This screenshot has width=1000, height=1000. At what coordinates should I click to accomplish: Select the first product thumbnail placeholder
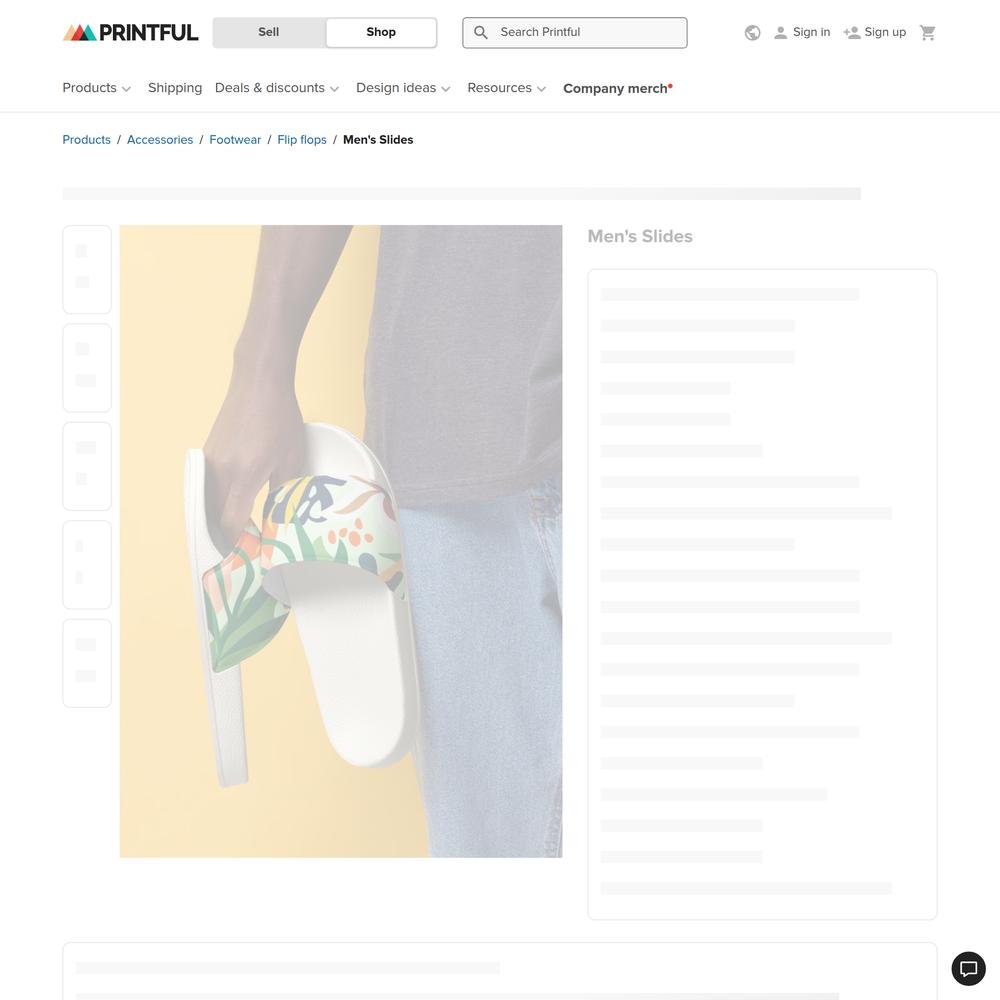click(87, 269)
